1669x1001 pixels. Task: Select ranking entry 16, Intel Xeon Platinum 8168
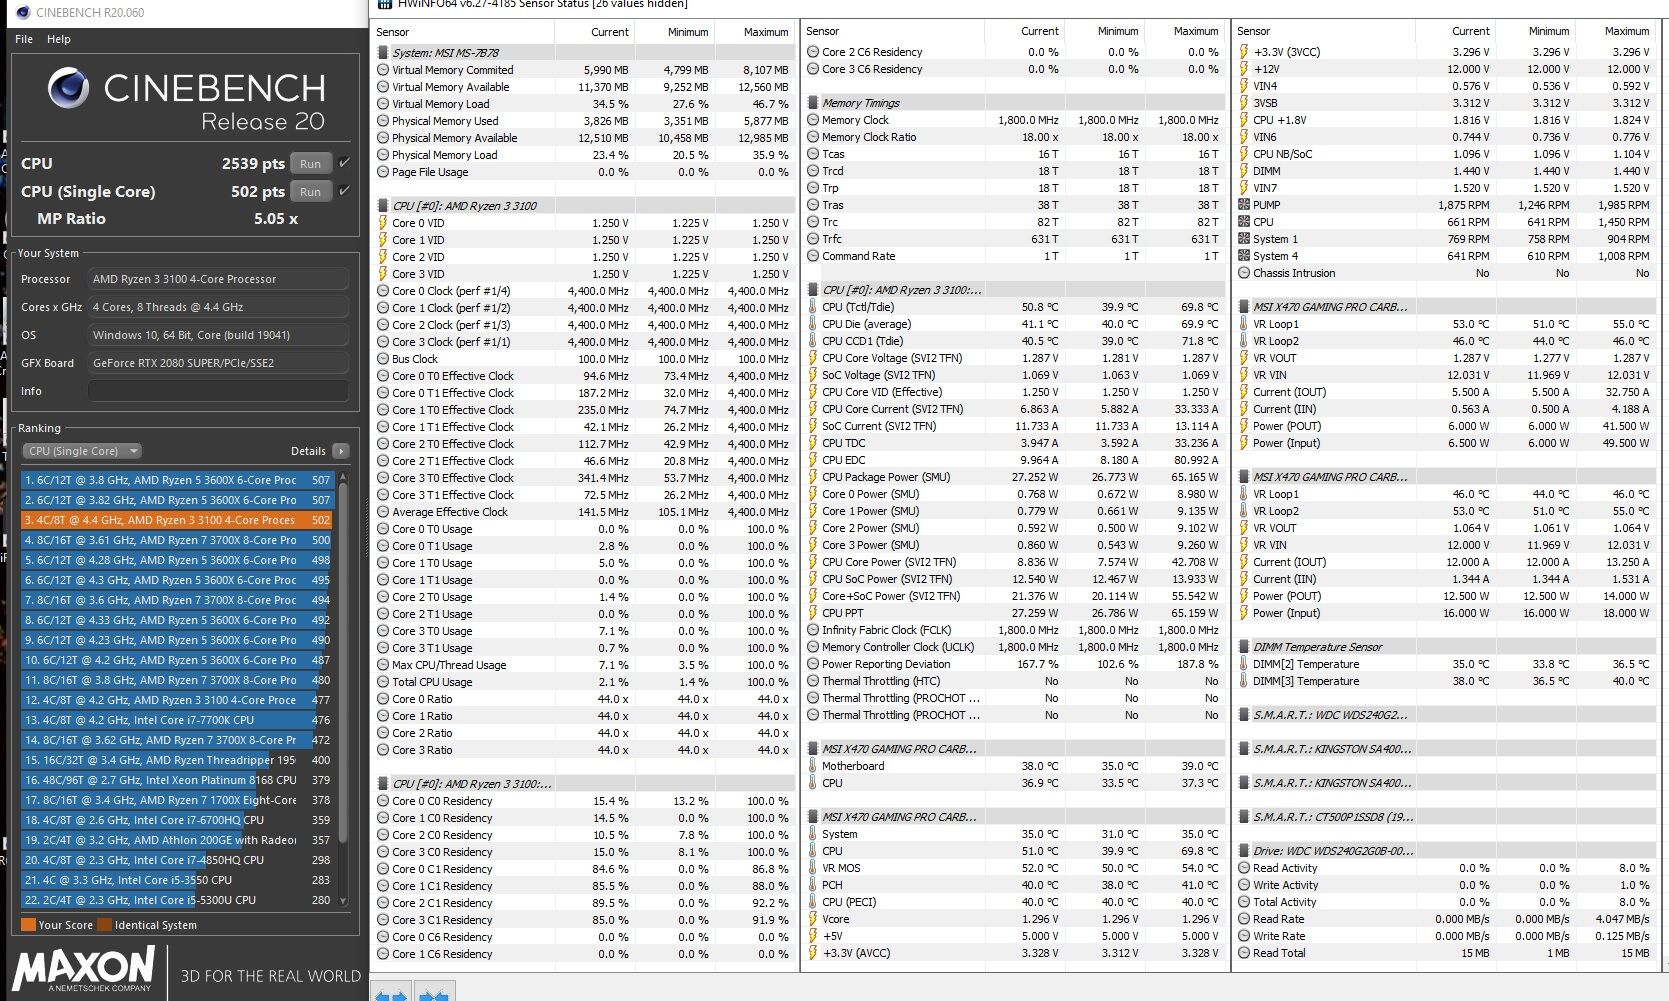tap(177, 780)
